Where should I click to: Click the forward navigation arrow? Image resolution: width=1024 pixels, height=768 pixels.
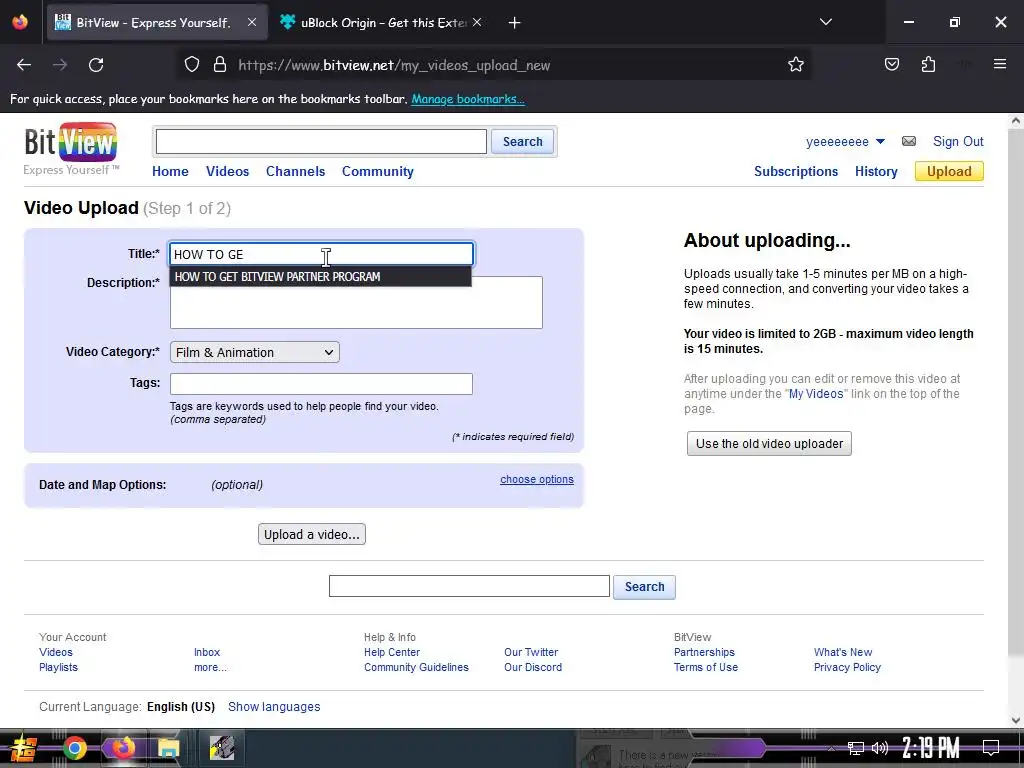(x=60, y=65)
